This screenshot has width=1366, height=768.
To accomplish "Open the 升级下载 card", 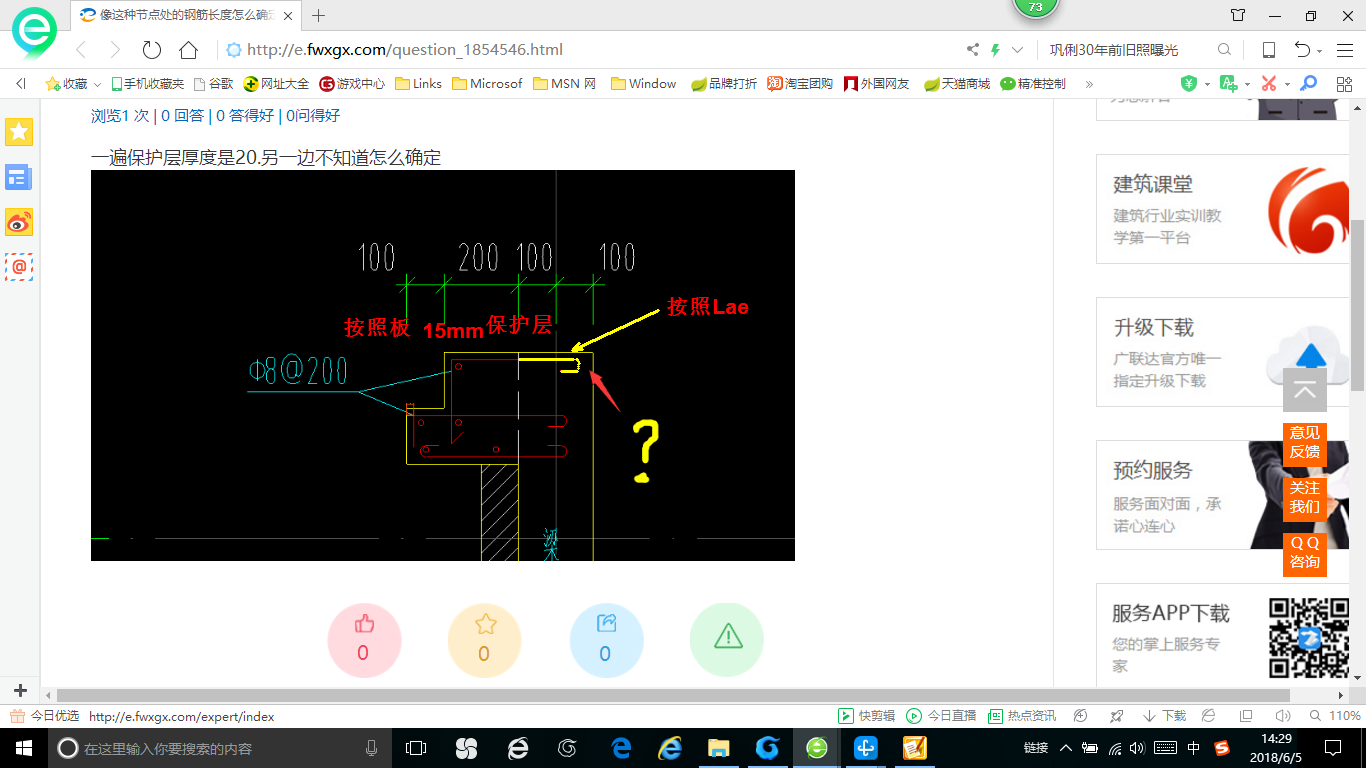I will tap(1222, 352).
